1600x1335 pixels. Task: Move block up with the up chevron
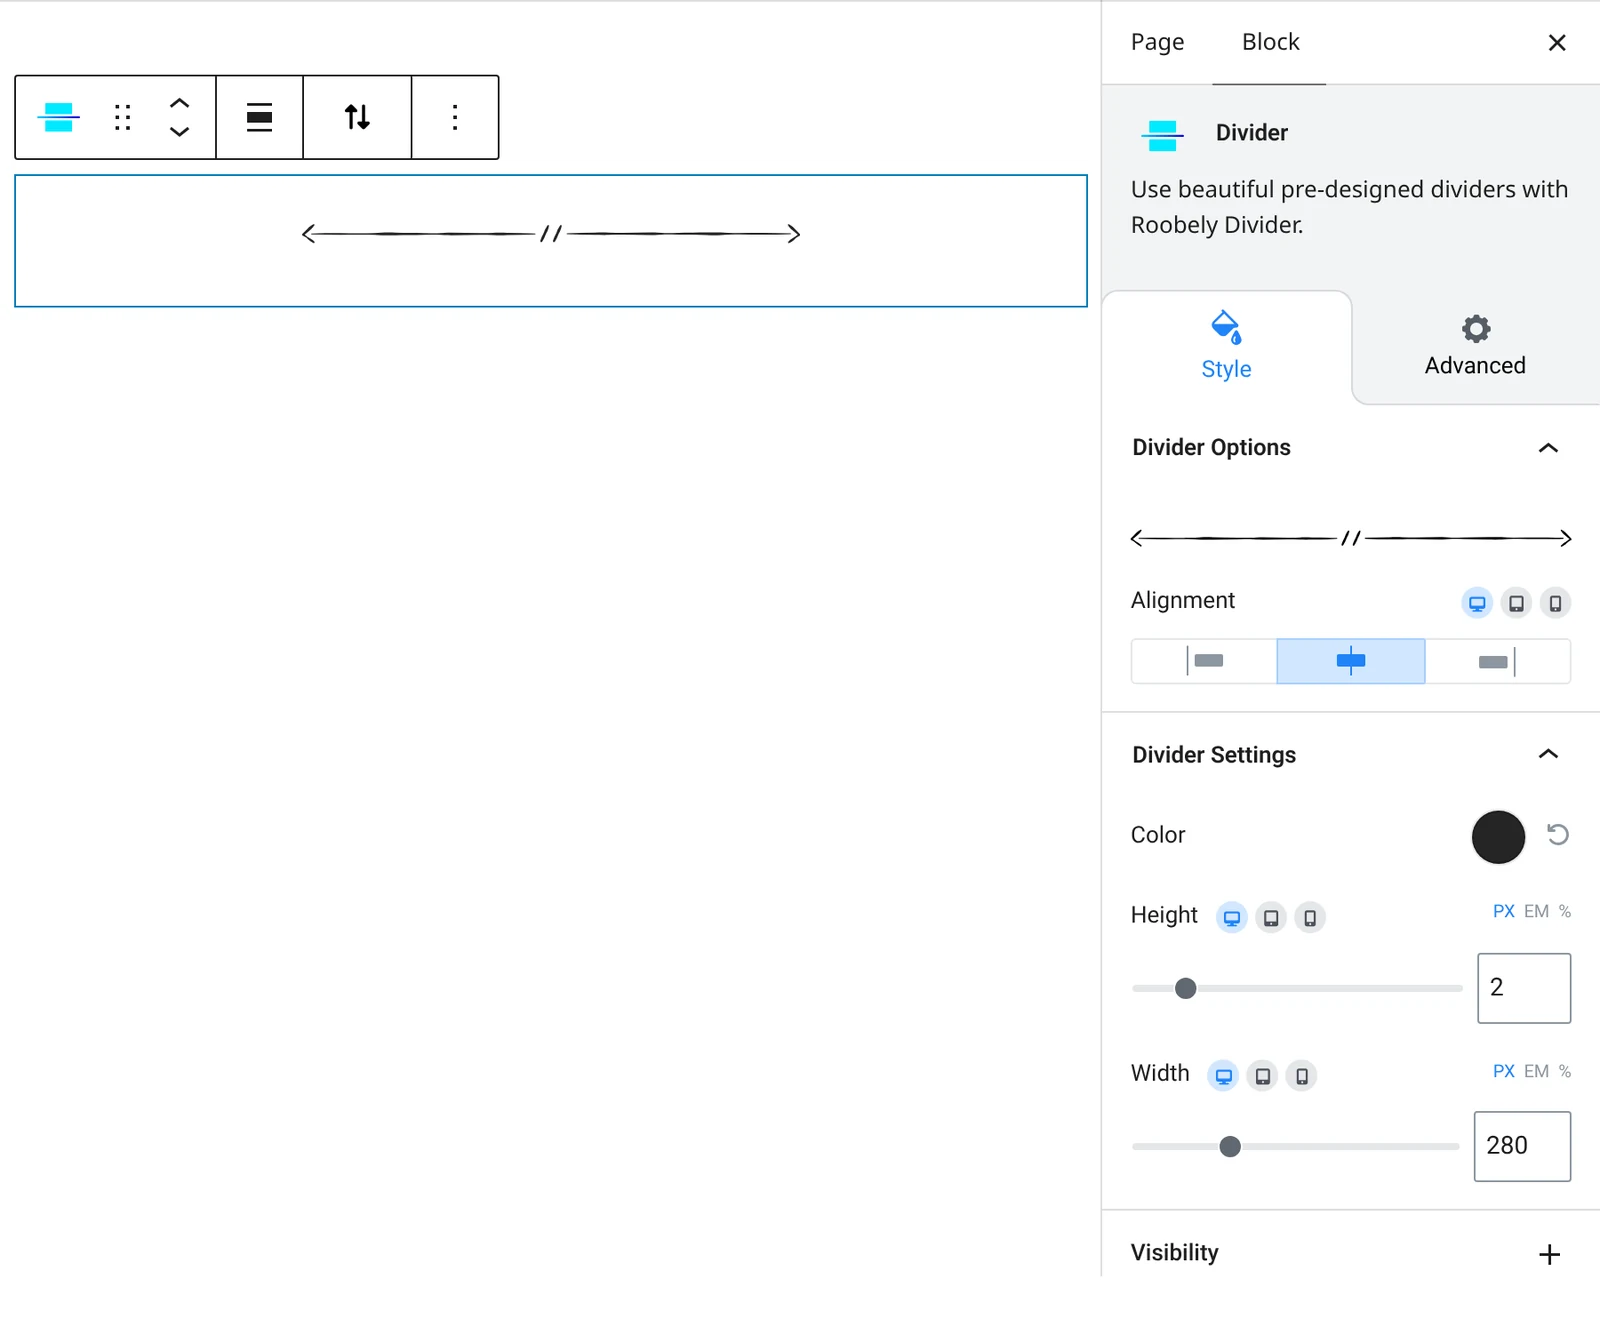coord(179,103)
